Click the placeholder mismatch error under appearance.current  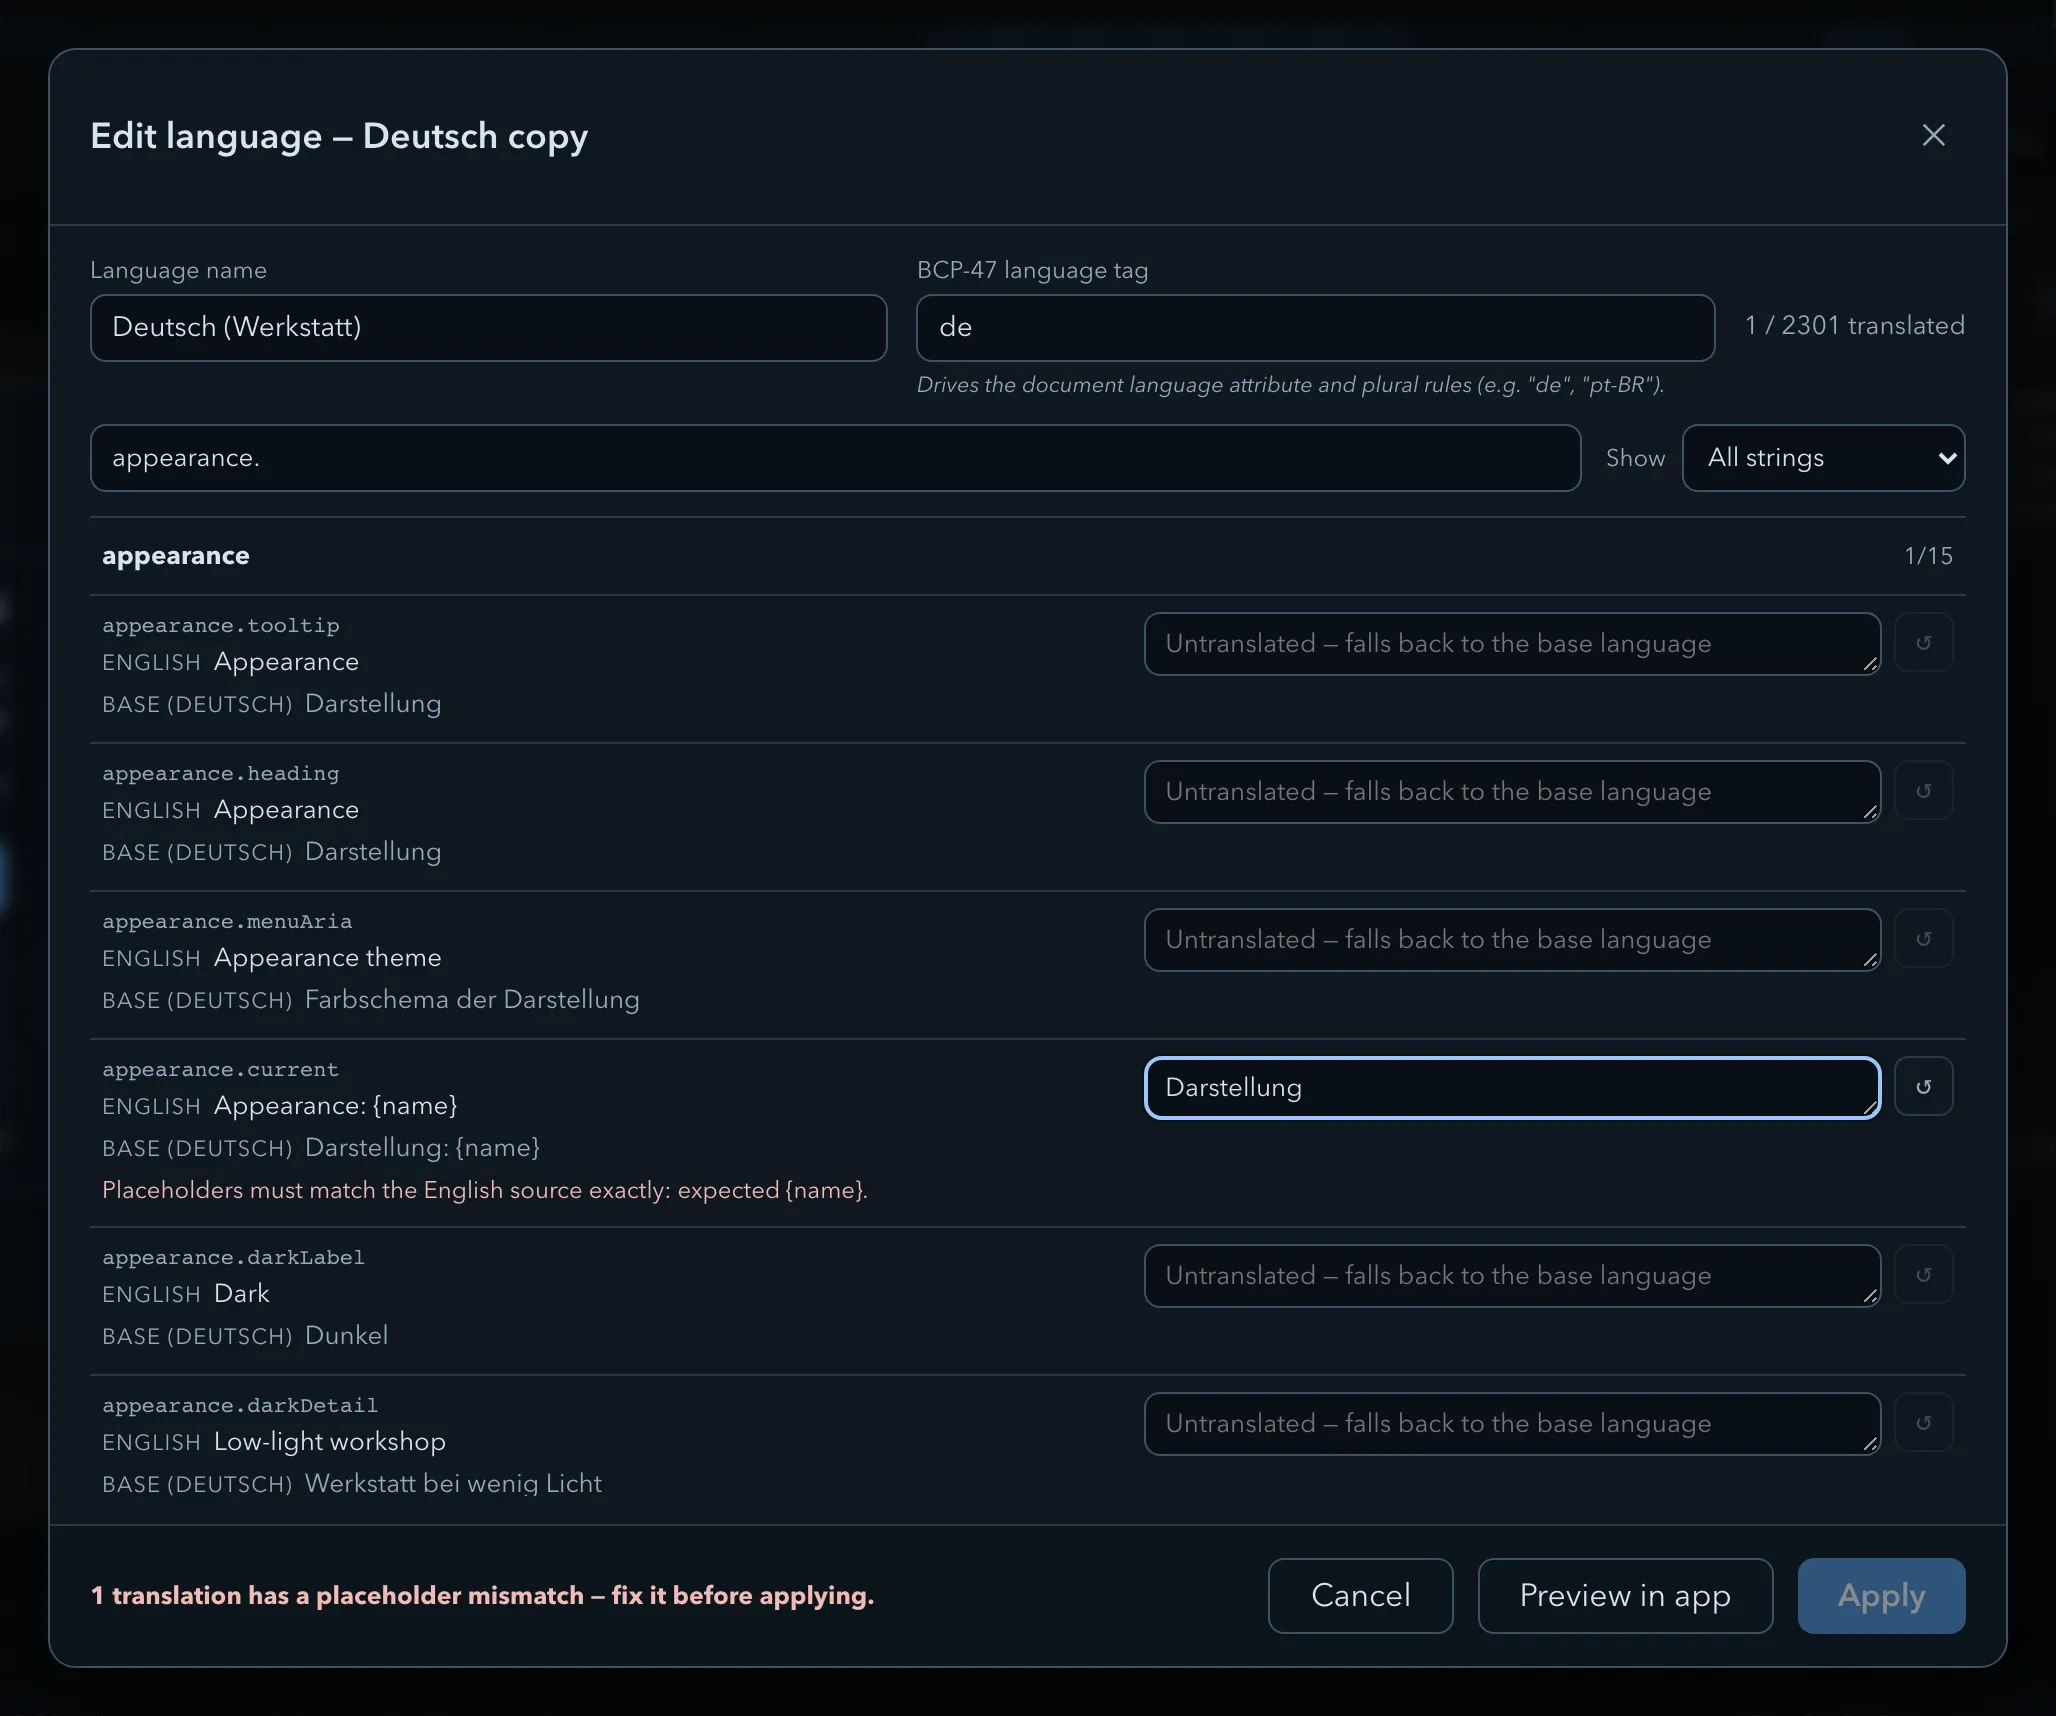click(485, 1190)
